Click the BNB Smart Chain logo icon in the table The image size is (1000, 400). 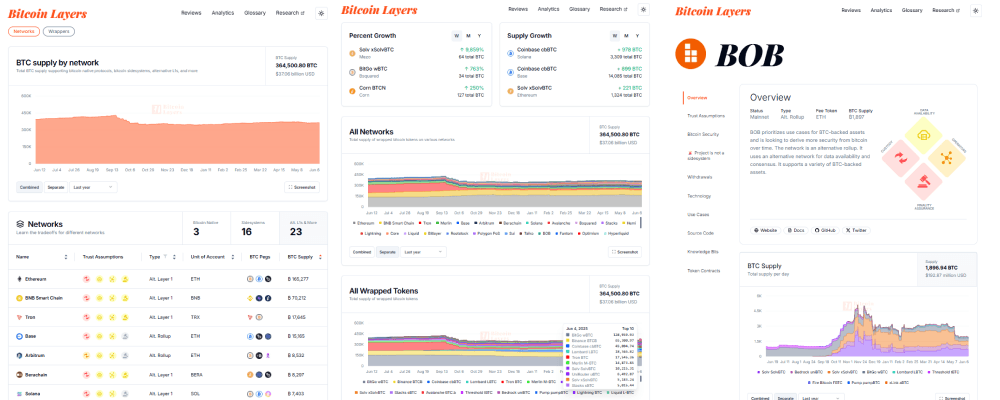19,298
